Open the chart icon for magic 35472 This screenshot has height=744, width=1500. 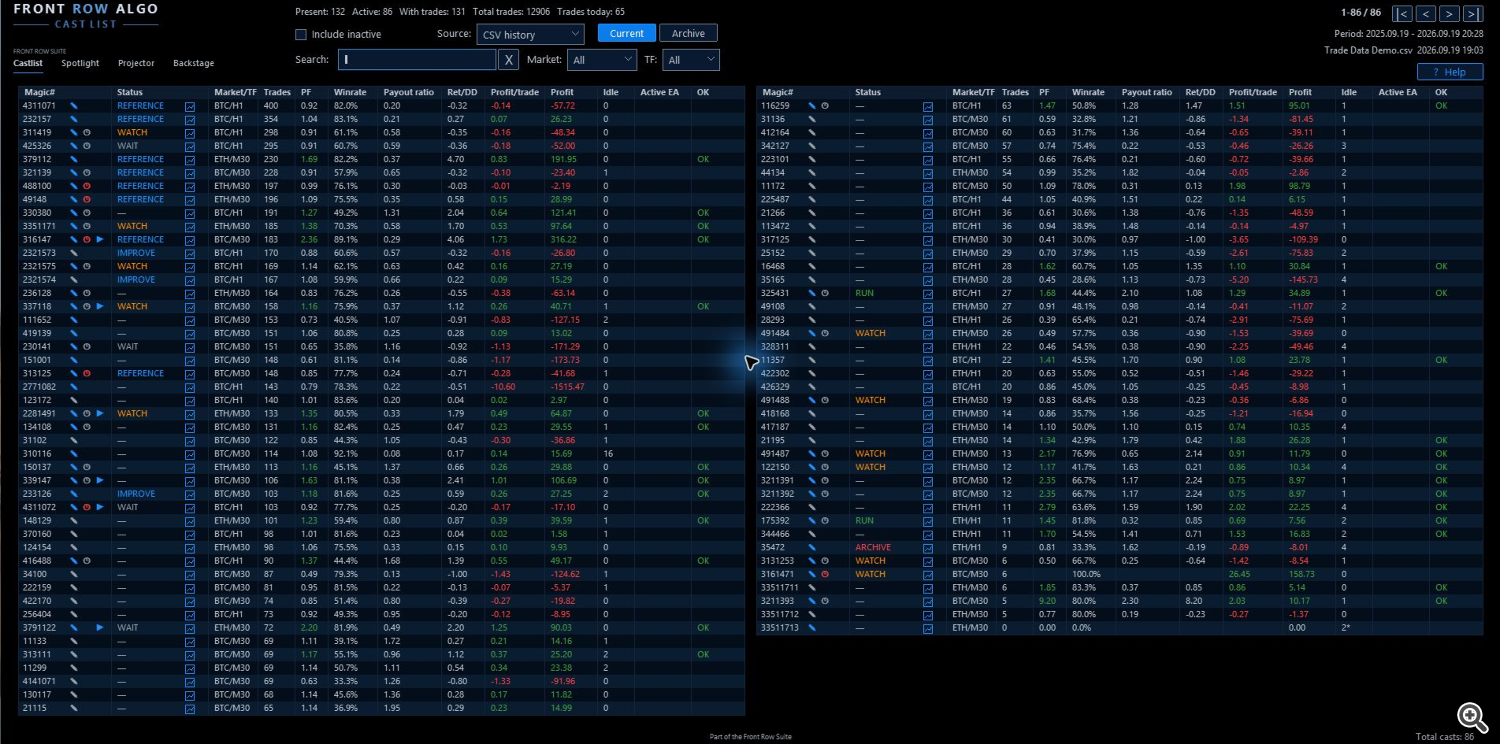[928, 547]
